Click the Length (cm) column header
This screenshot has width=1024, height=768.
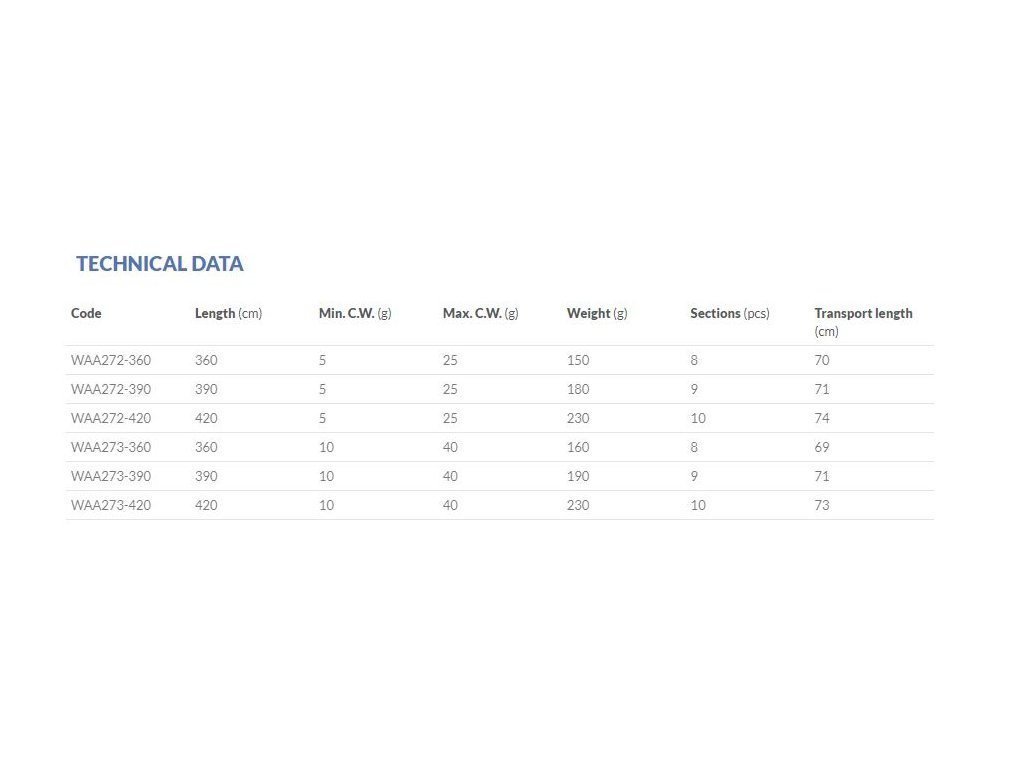click(x=228, y=313)
